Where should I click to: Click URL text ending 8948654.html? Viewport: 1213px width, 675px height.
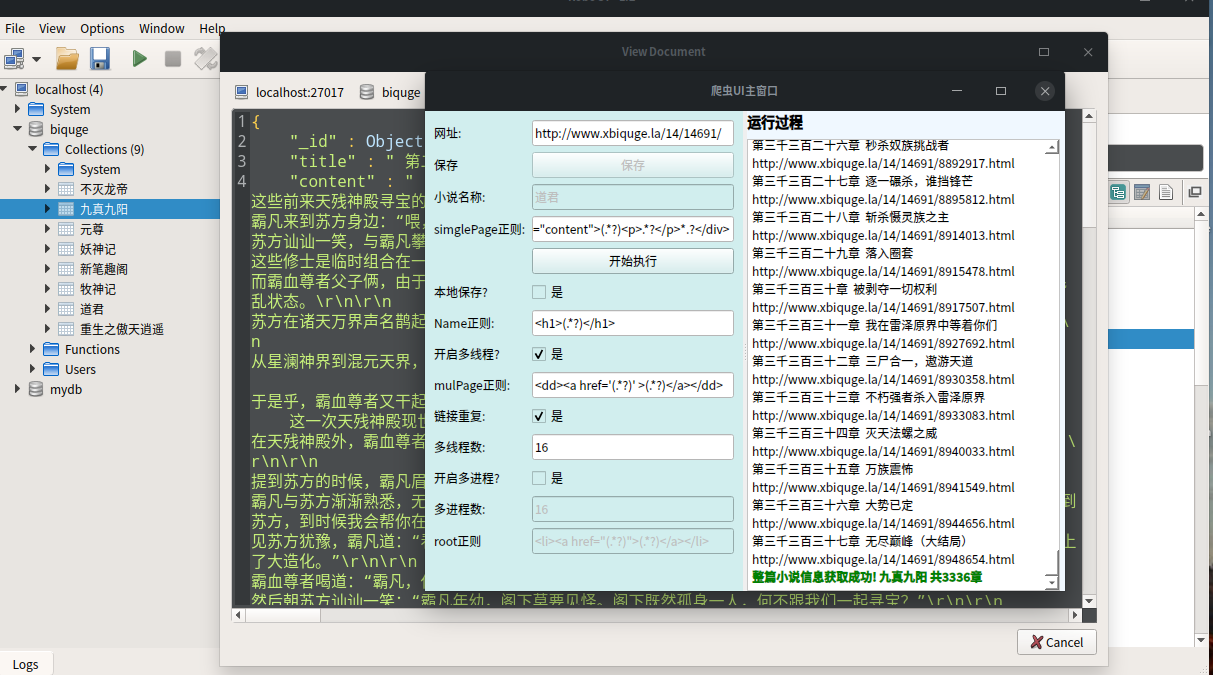883,559
